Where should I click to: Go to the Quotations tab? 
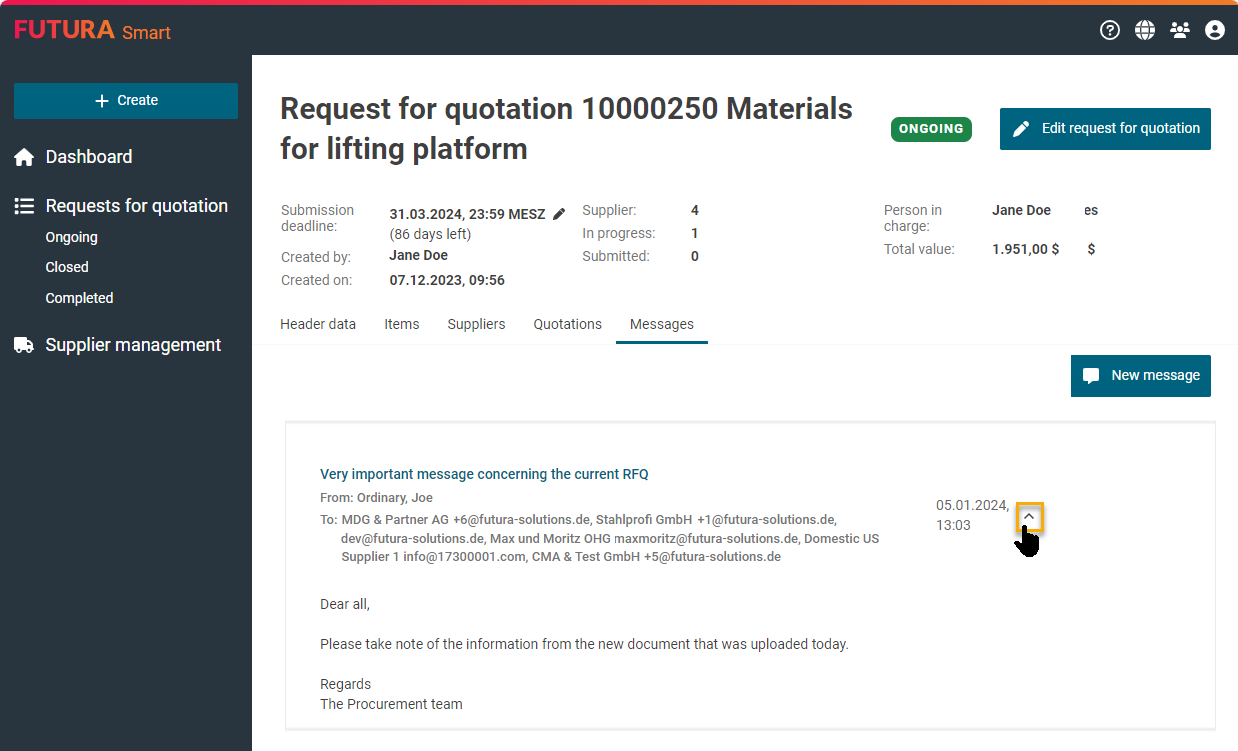(x=567, y=324)
